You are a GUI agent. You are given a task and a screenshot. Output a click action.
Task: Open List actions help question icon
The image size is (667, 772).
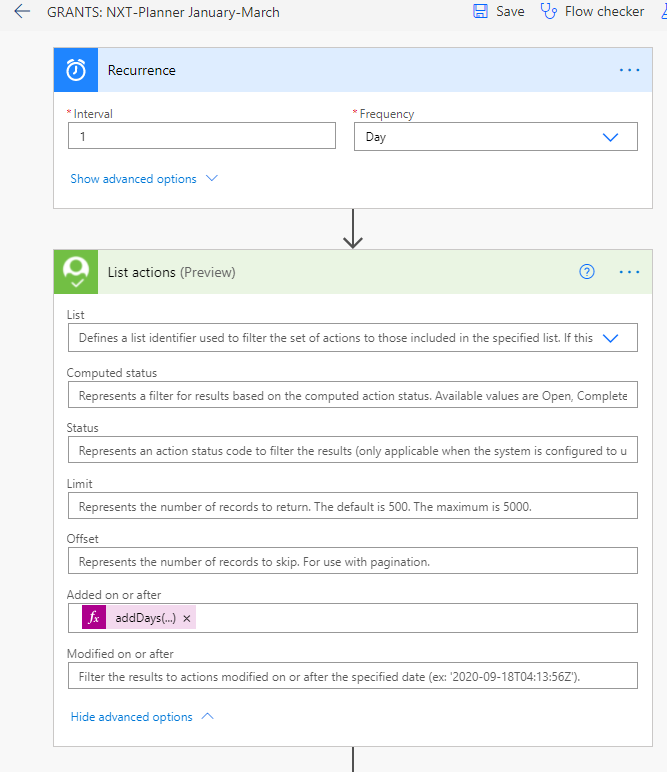point(587,272)
